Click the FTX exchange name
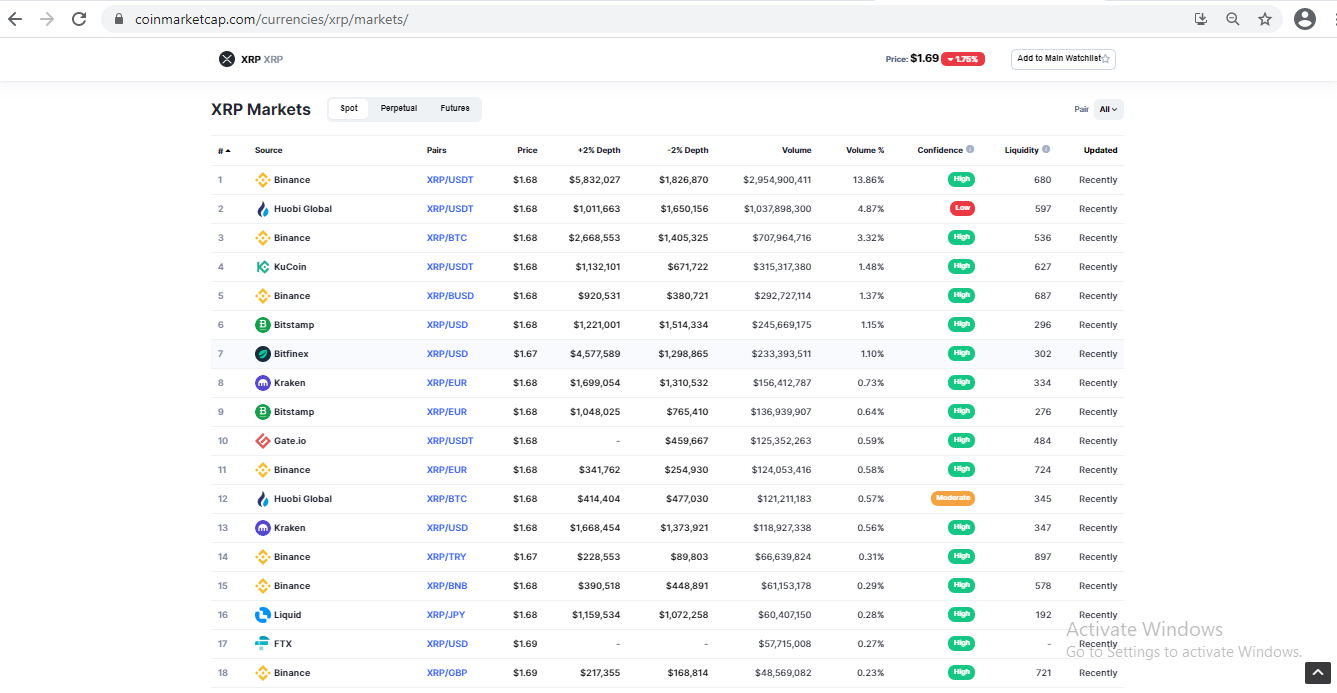Screen dimensions: 1337x693 click(283, 644)
